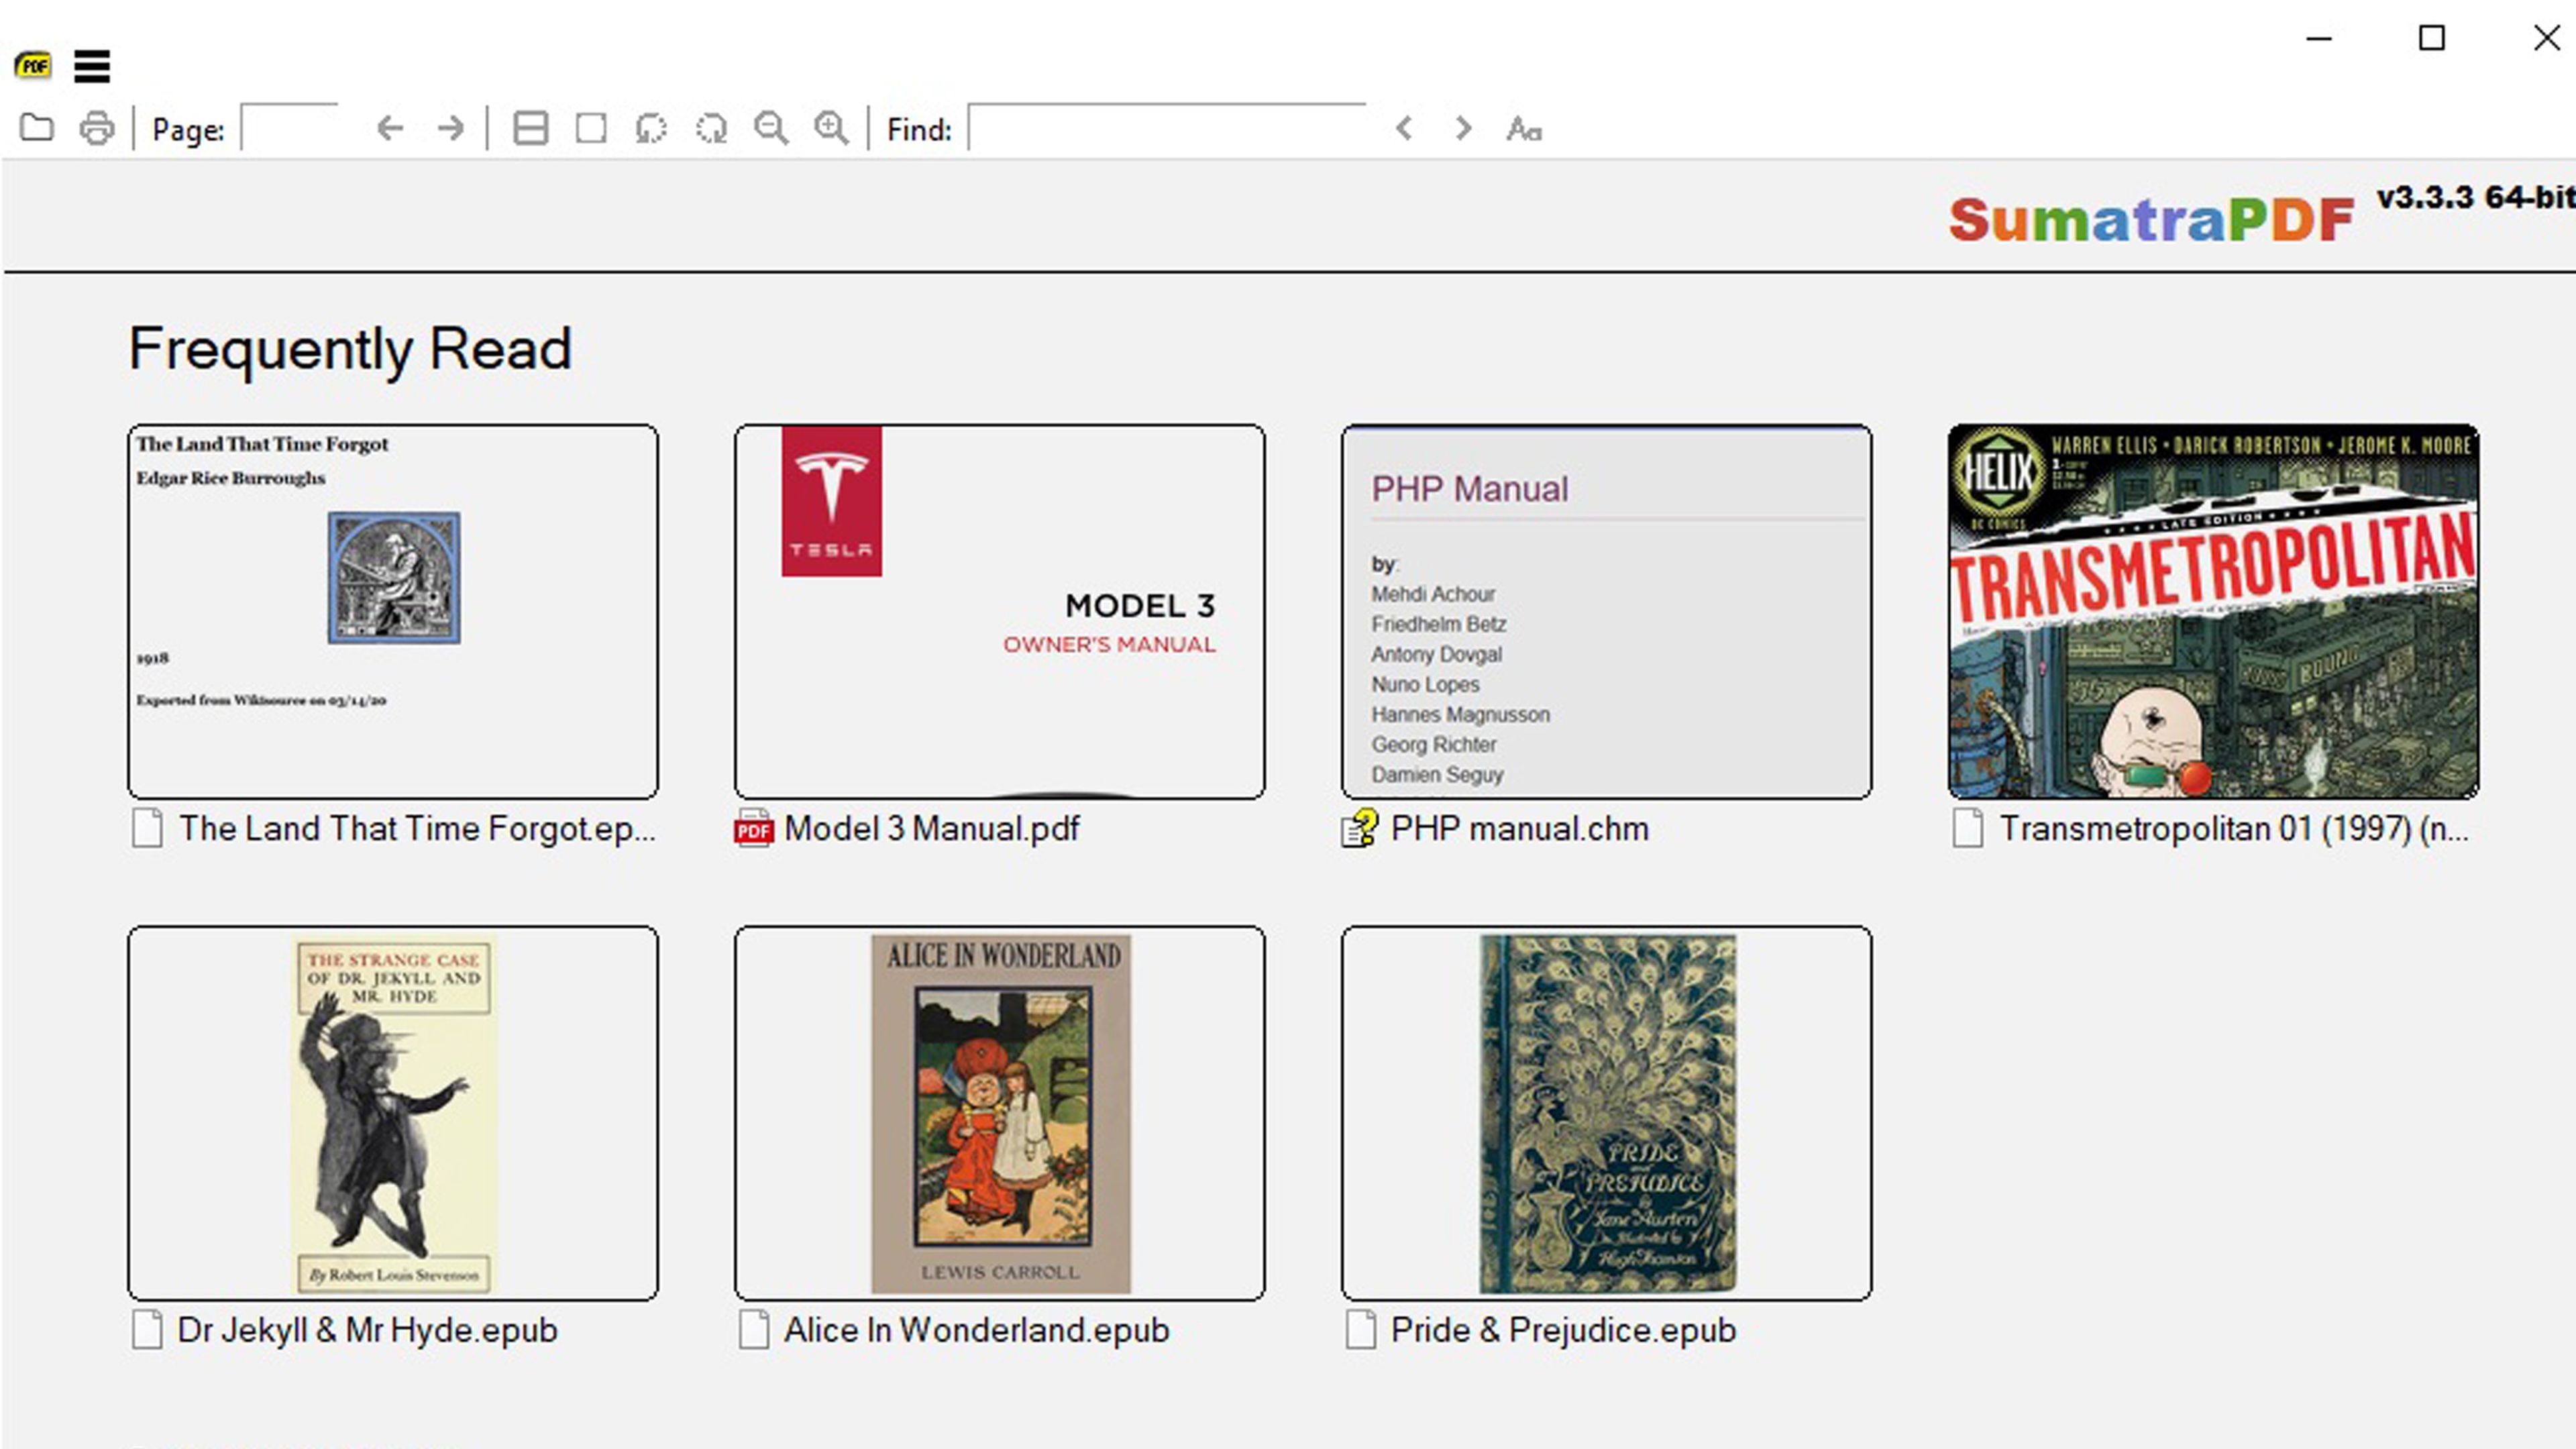Viewport: 2576px width, 1449px height.
Task: Click the Zoom in magnifier
Action: (831, 128)
